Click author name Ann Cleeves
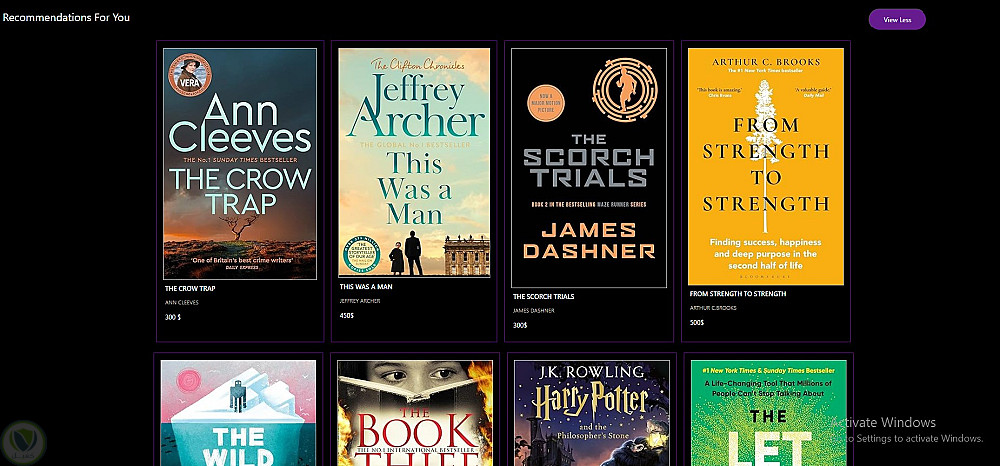The image size is (1000, 466). pyautogui.click(x=182, y=303)
